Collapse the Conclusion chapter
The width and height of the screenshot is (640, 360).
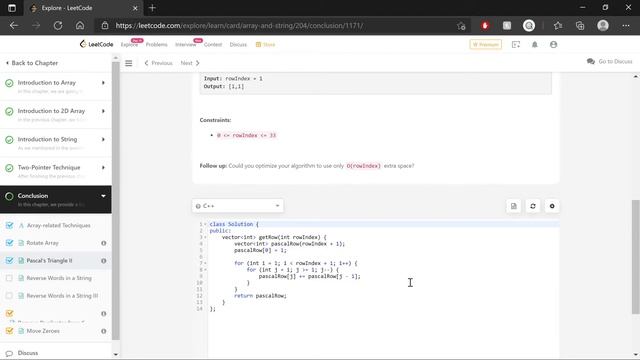coord(103,196)
